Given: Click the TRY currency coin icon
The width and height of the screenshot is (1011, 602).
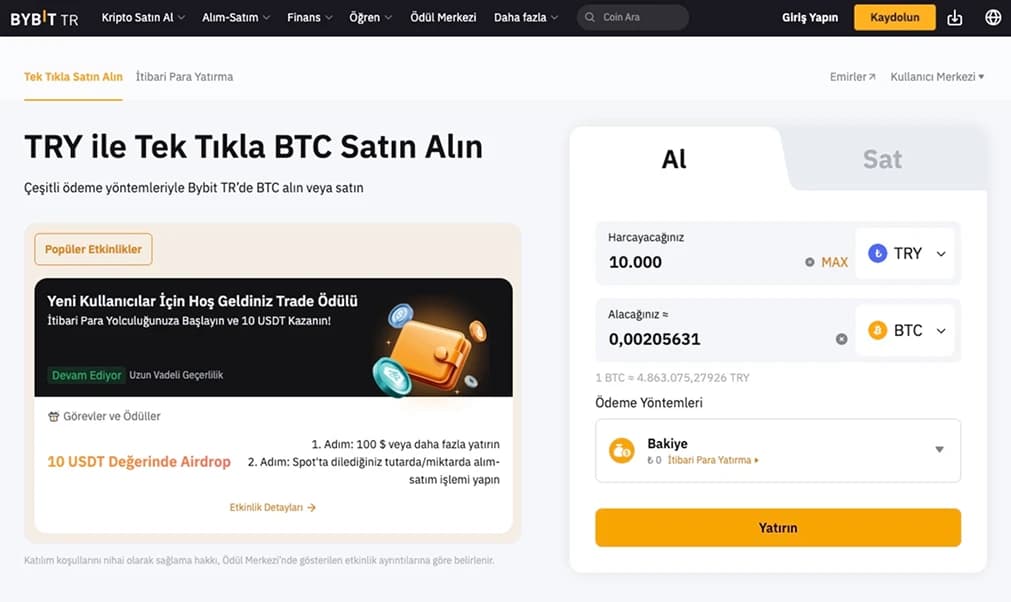Looking at the screenshot, I should click(877, 253).
